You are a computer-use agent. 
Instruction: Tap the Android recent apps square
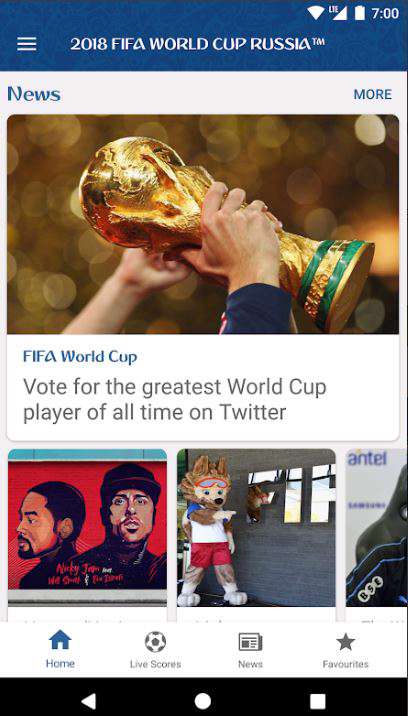point(318,701)
